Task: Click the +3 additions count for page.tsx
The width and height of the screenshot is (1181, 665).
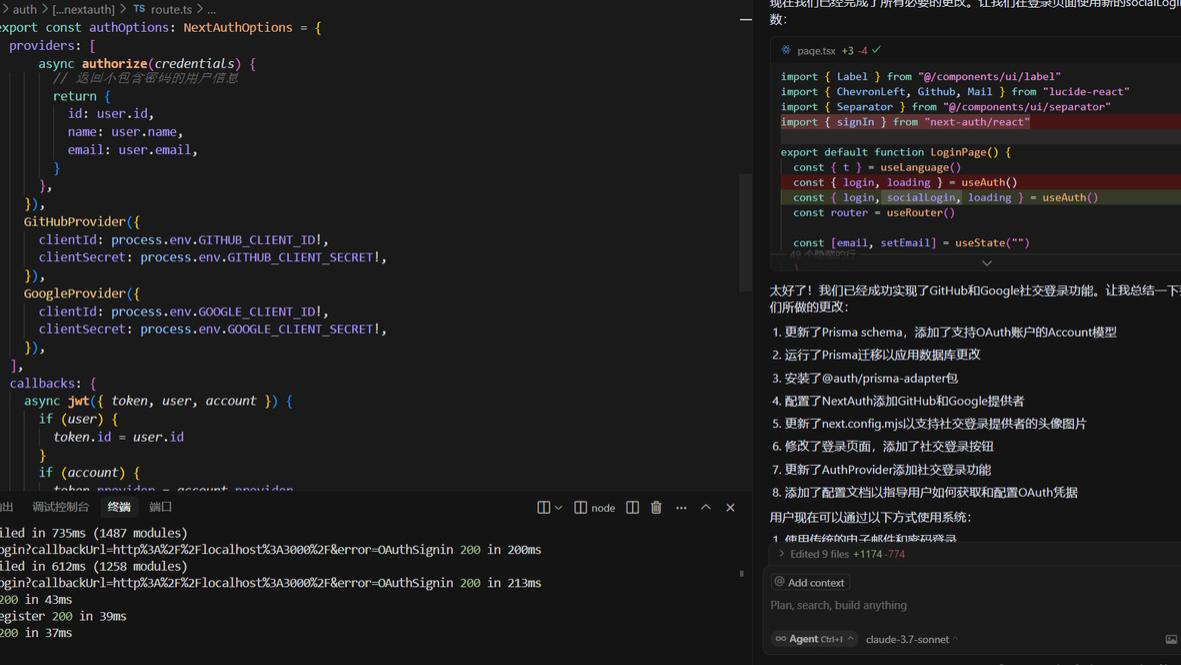Action: coord(847,51)
